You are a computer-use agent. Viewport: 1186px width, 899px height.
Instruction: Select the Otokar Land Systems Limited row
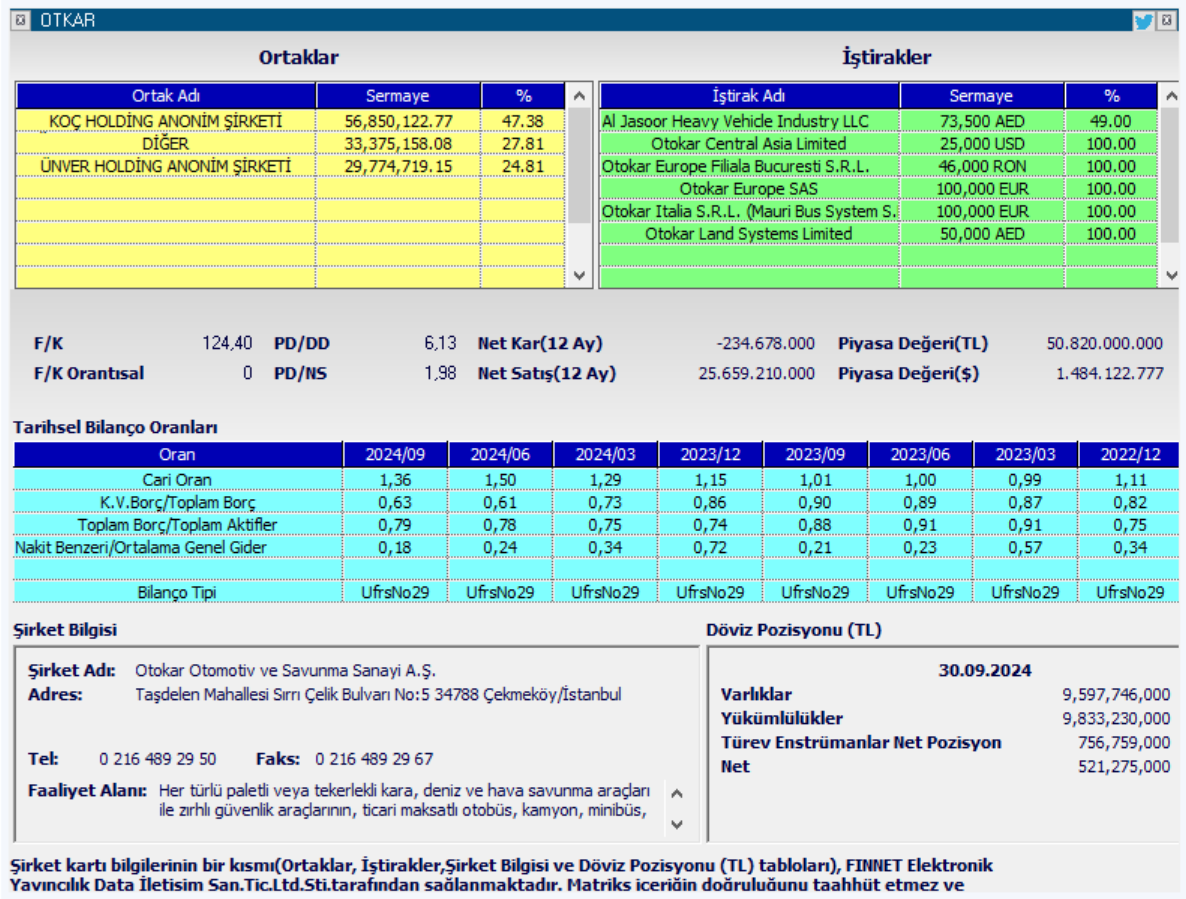[878, 234]
